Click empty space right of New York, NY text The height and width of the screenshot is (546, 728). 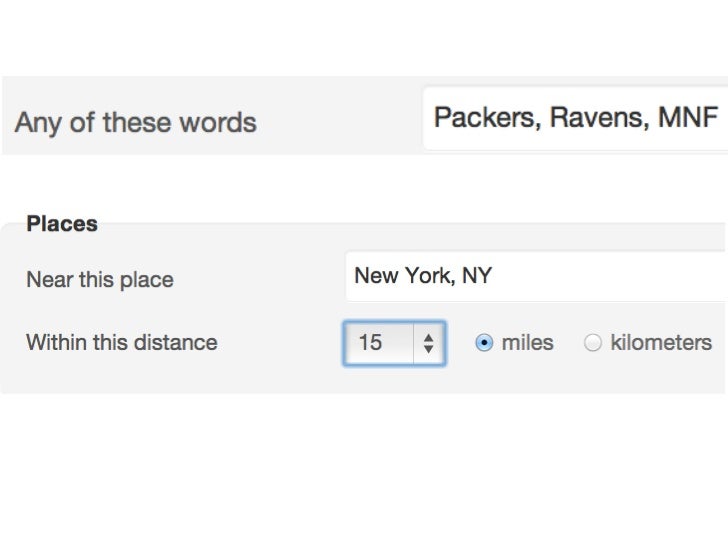608,276
